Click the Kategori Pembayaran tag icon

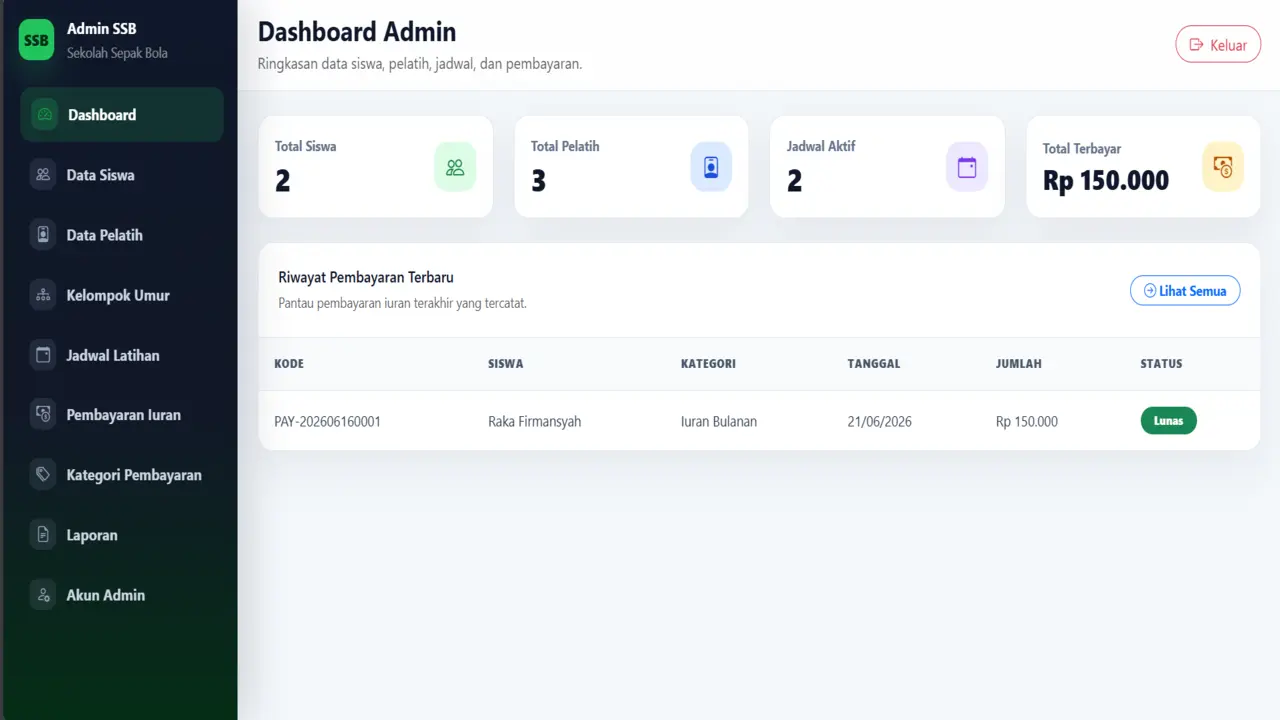coord(43,475)
